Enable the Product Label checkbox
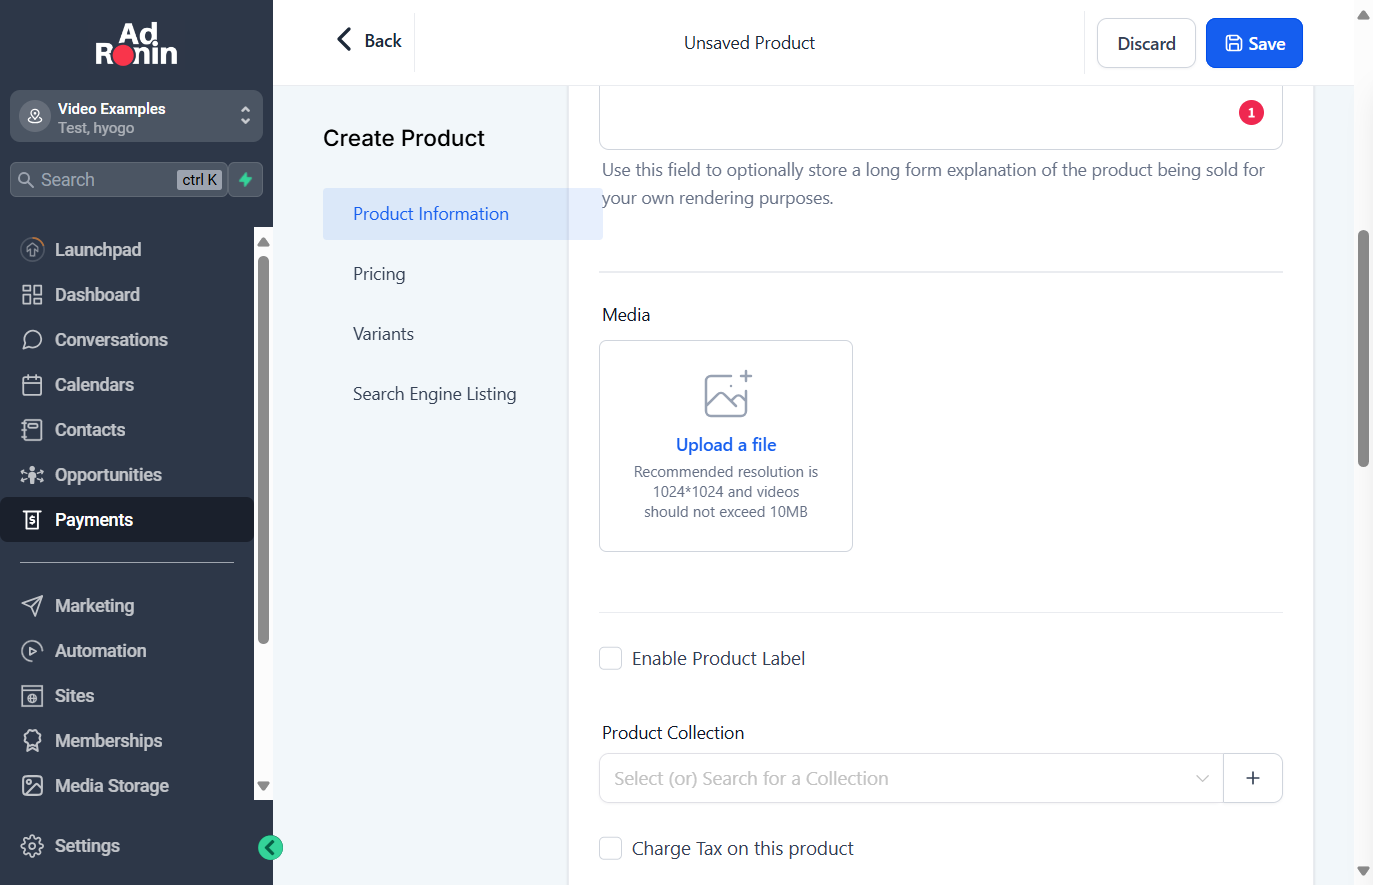This screenshot has width=1373, height=885. tap(610, 658)
